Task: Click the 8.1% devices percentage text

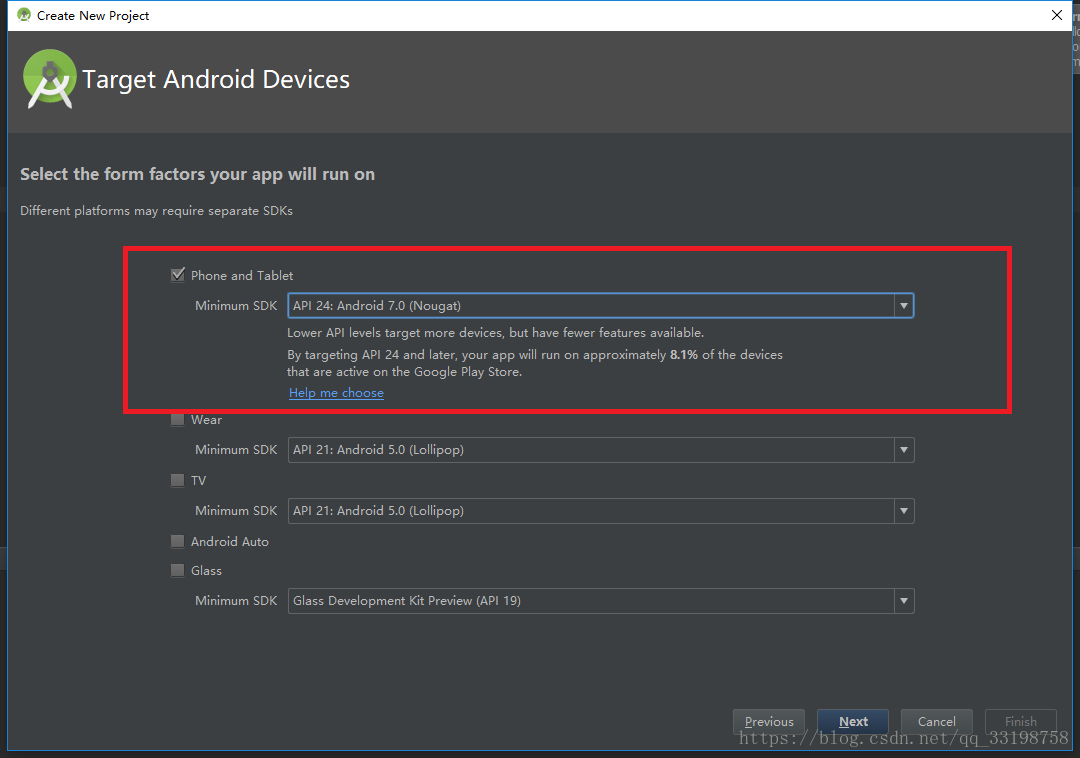Action: 684,355
